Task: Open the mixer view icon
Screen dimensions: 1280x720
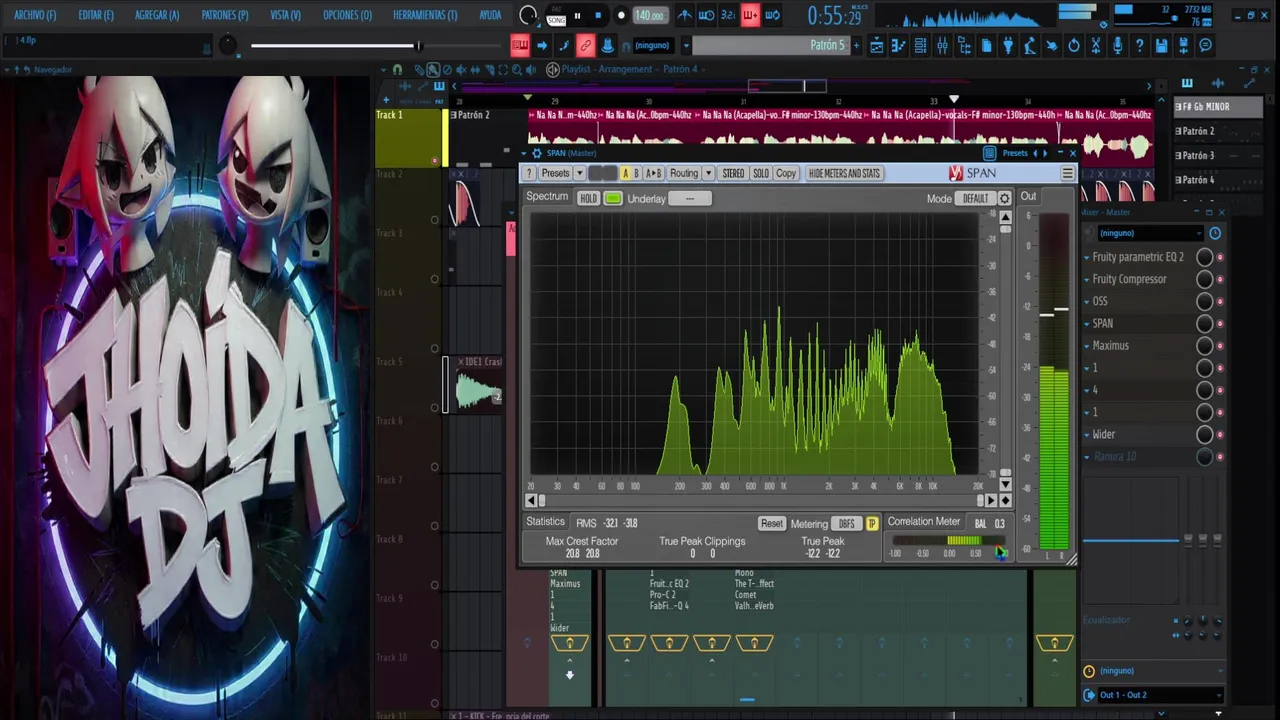Action: click(942, 45)
